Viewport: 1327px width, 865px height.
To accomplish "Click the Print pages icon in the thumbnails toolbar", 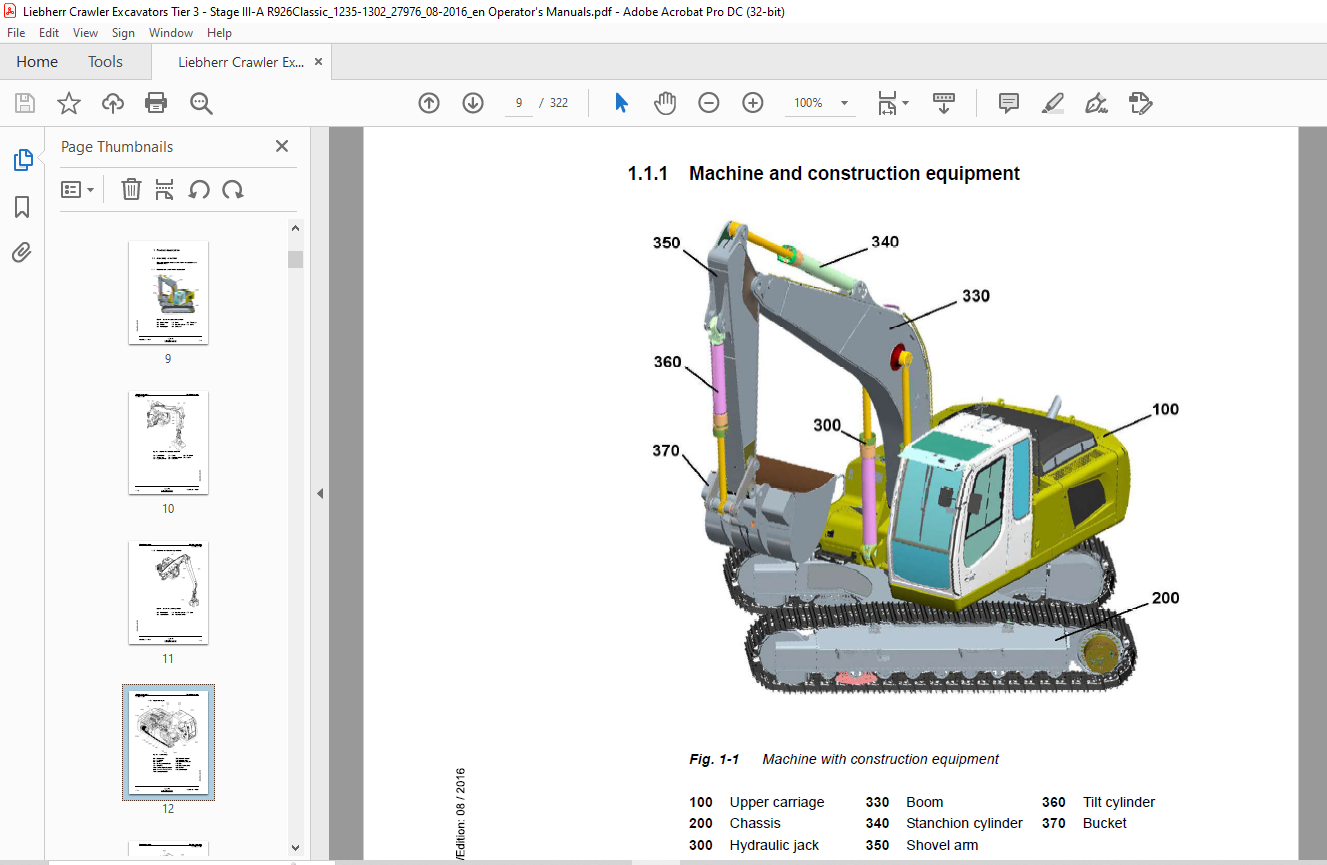I will pos(165,189).
